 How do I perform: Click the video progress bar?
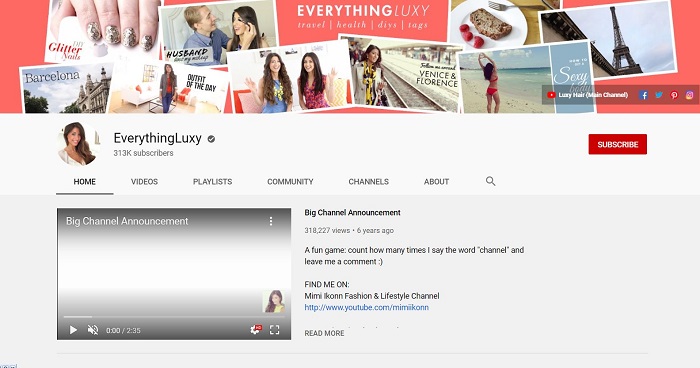pos(174,317)
